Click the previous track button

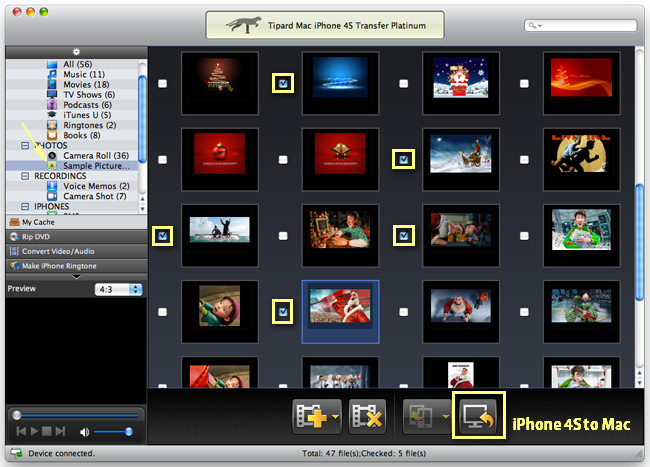21,431
